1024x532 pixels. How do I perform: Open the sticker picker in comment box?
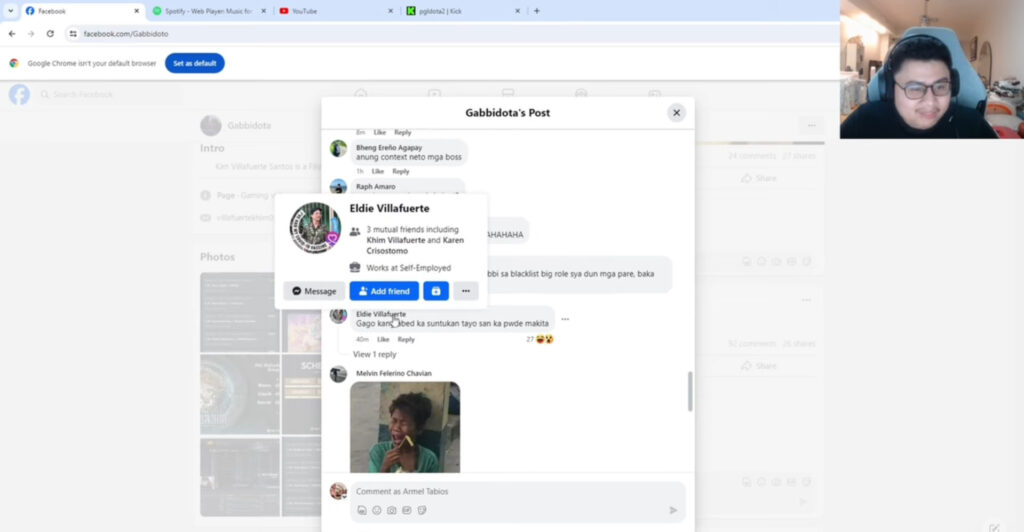pos(422,510)
